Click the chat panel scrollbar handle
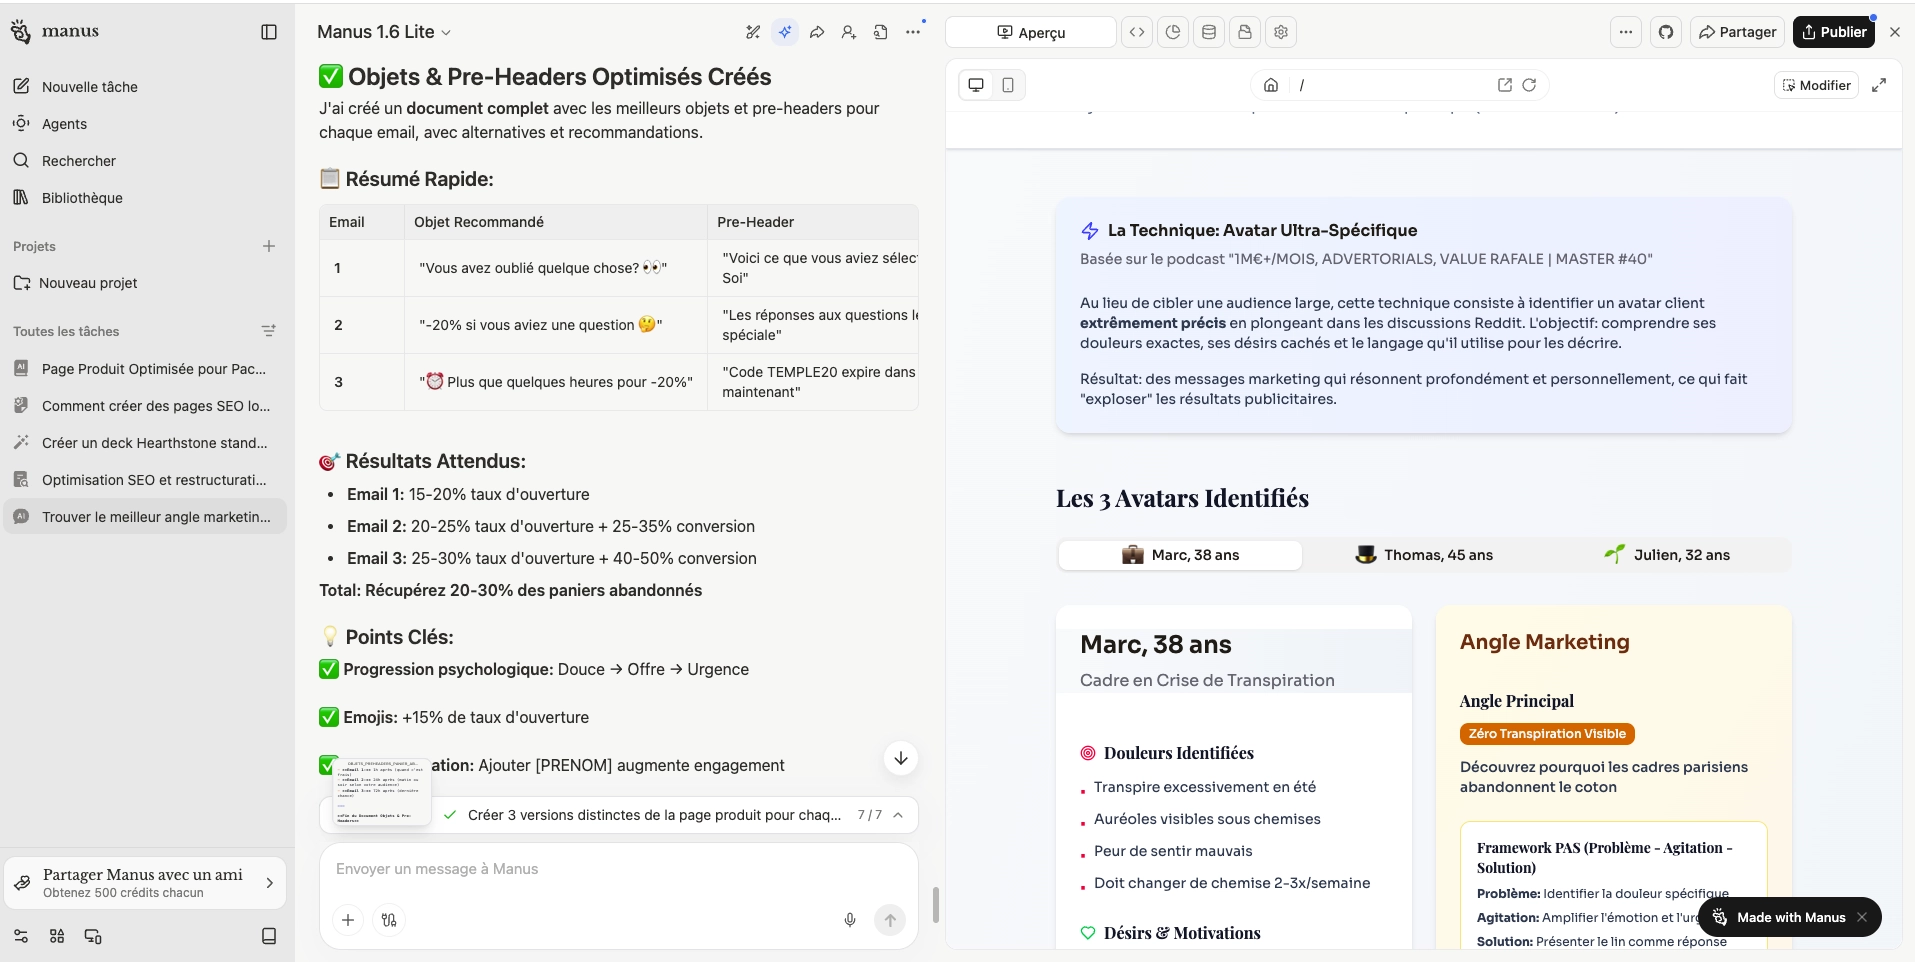Viewport: 1915px width, 962px height. point(936,905)
